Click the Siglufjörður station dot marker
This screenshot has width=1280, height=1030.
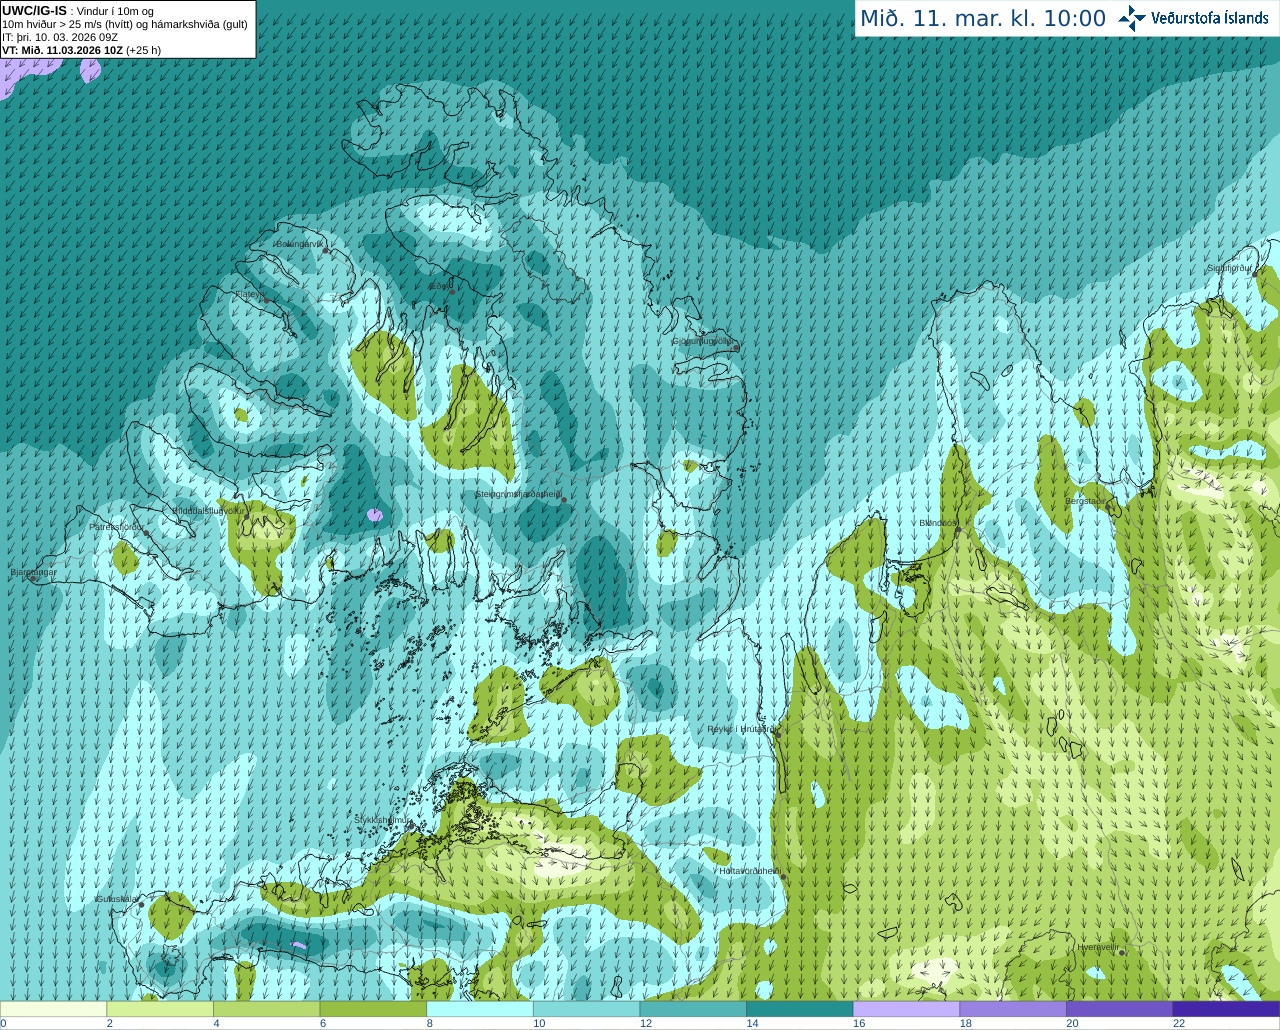[1254, 275]
